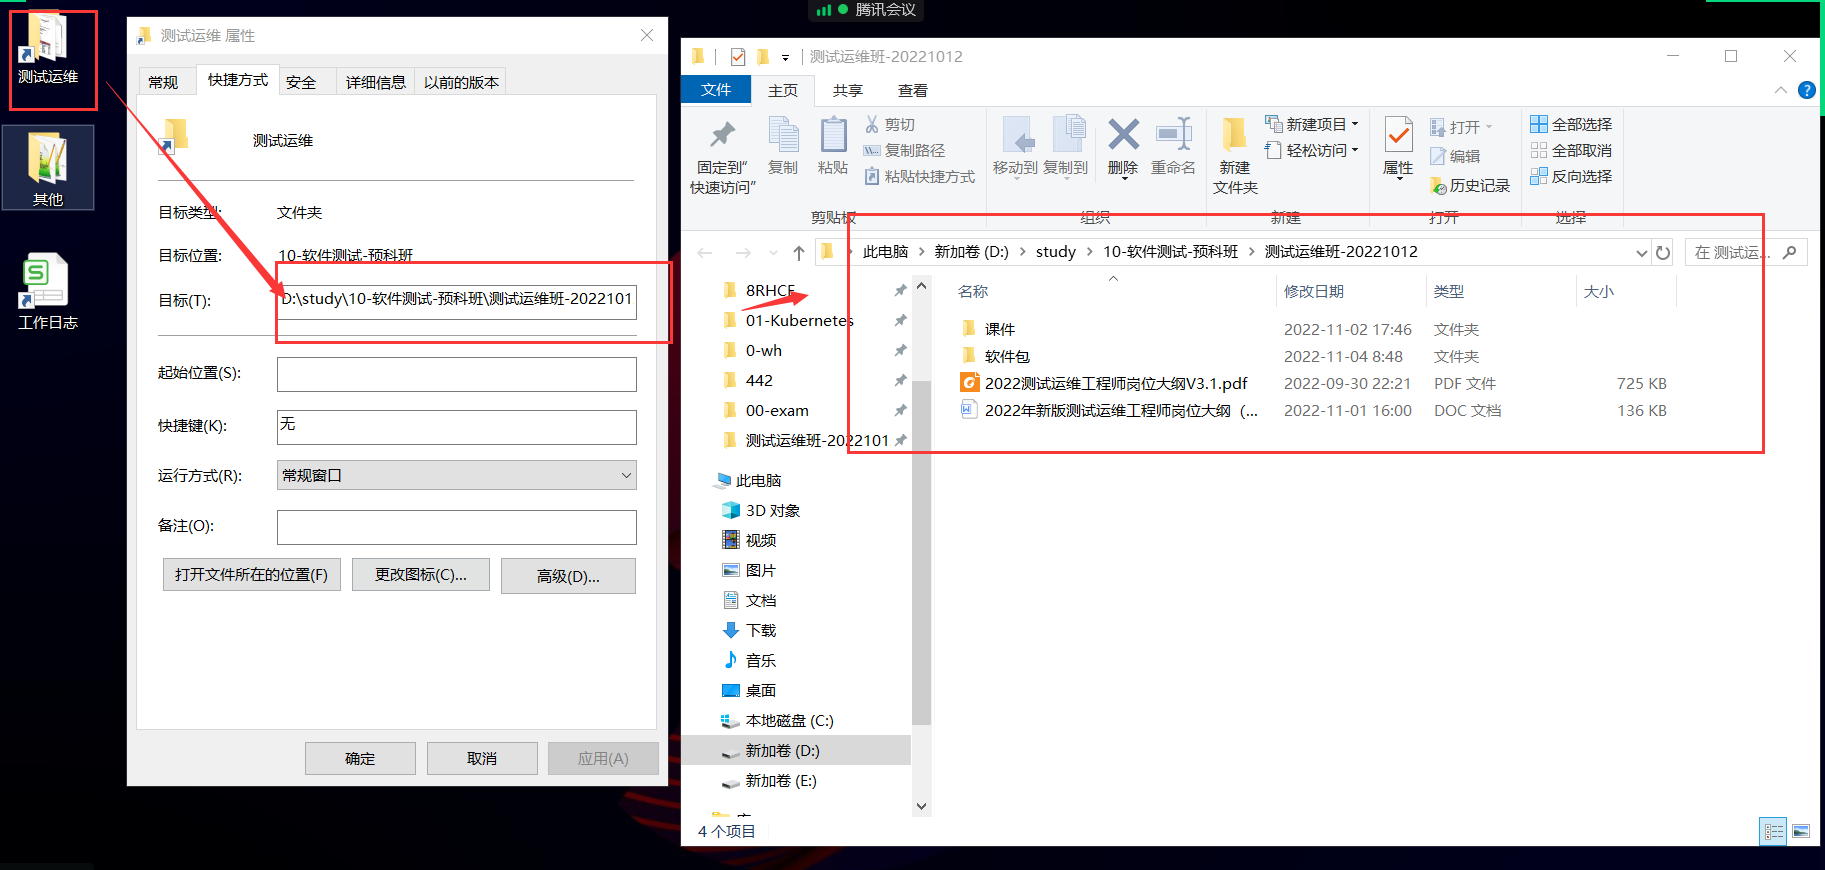Screen dimensions: 1825x870
Task: Expand the 轻松访问 dropdown
Action: pyautogui.click(x=1355, y=150)
